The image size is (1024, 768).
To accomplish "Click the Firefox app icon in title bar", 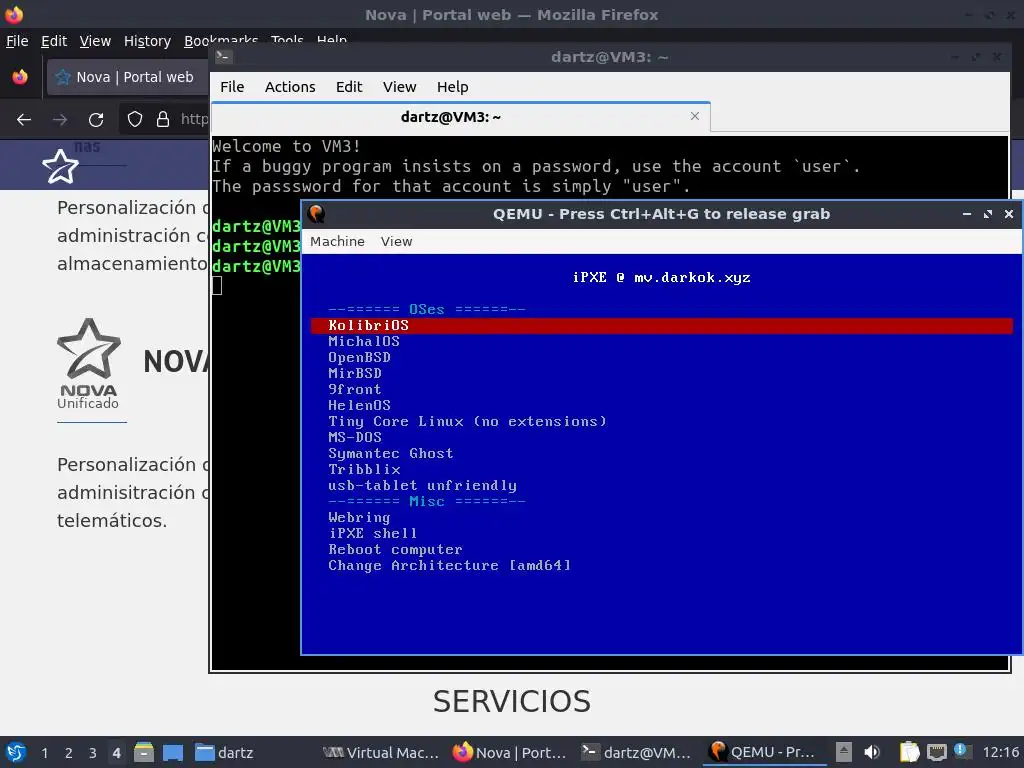I will click(14, 14).
